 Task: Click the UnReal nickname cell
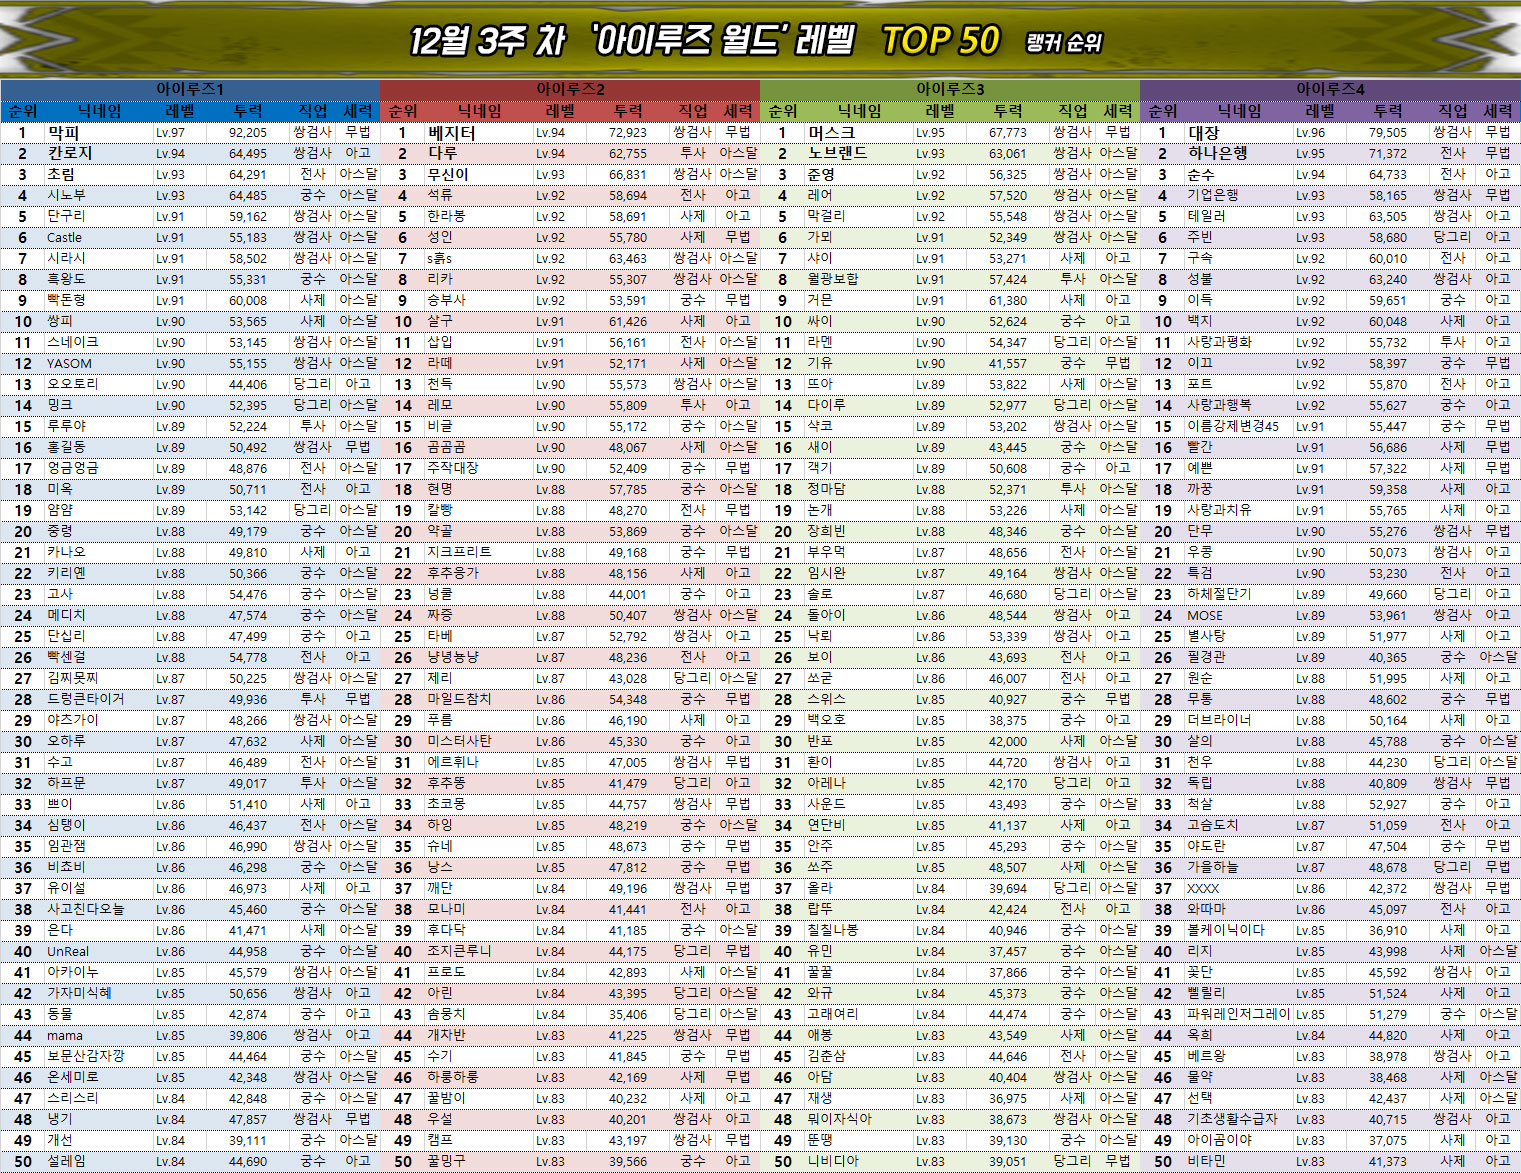click(68, 951)
